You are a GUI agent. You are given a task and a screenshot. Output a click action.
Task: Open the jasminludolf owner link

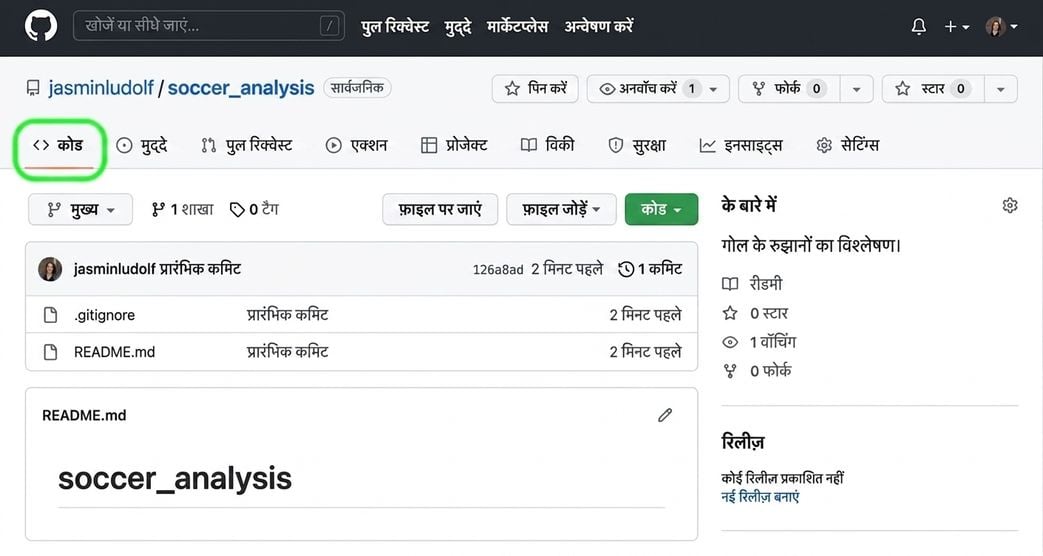tap(100, 88)
